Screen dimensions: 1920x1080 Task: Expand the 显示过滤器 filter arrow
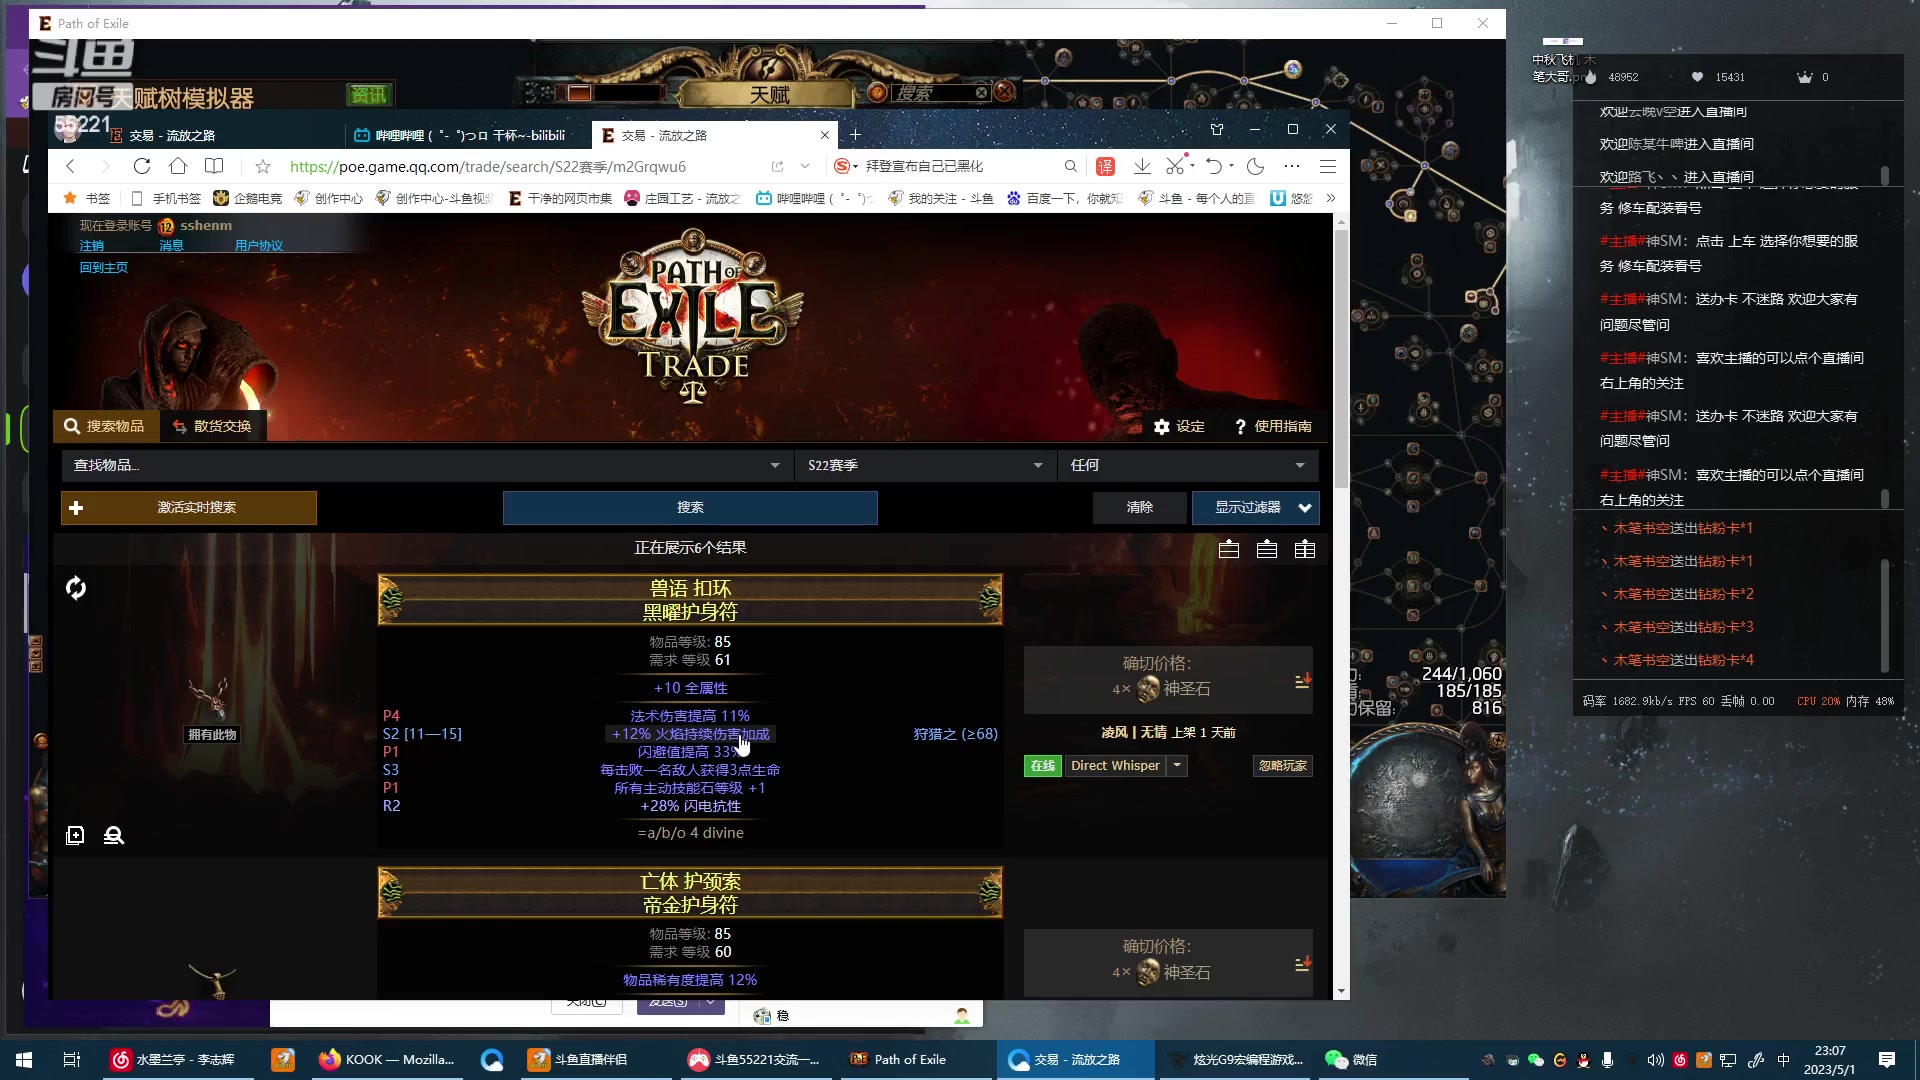1305,508
